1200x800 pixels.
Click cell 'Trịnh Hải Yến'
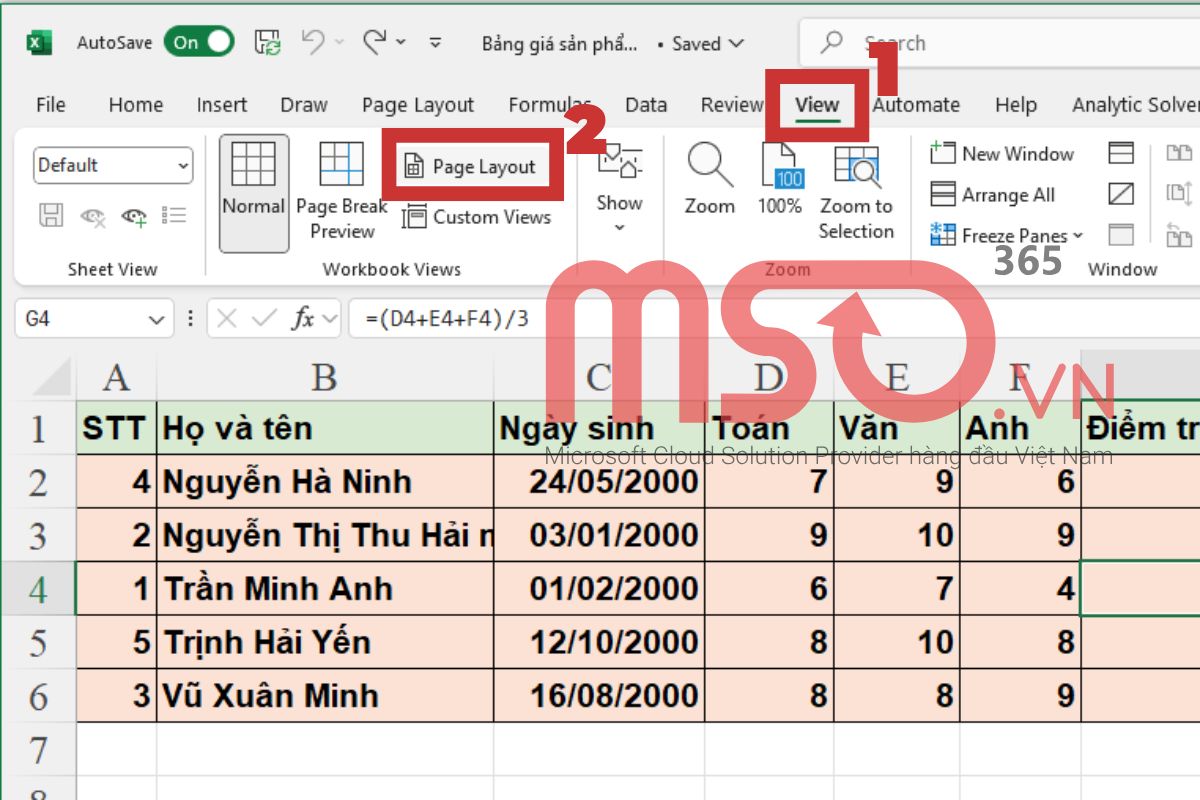pyautogui.click(x=326, y=642)
